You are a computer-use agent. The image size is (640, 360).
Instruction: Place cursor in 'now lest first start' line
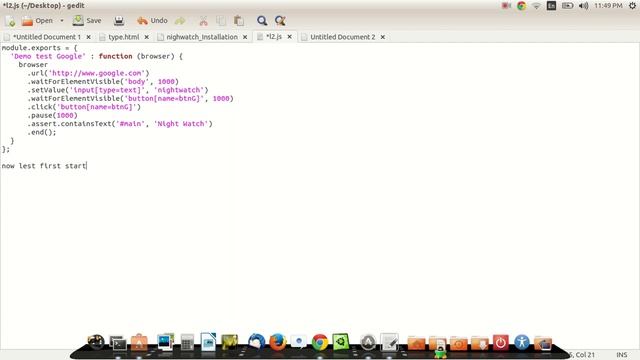coord(44,166)
